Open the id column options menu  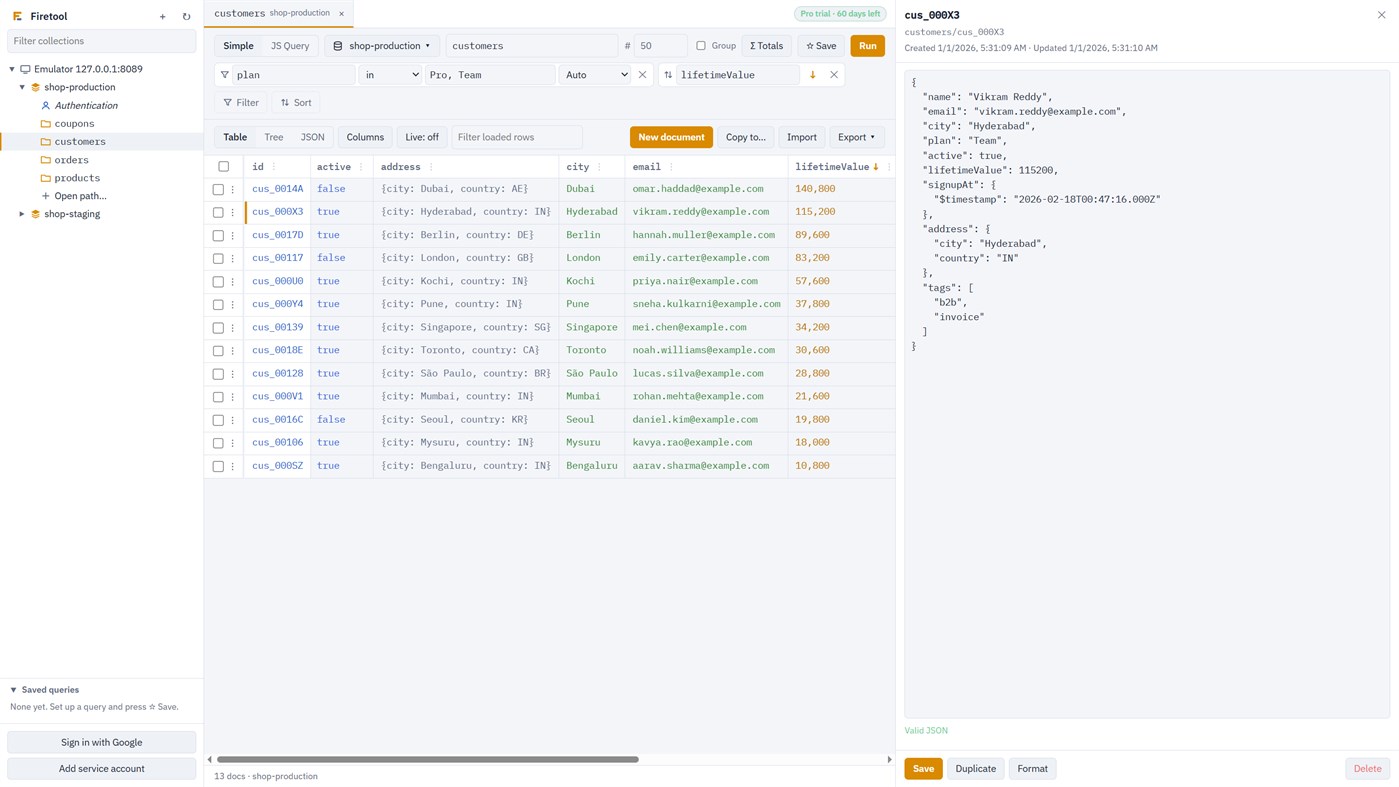pos(274,167)
